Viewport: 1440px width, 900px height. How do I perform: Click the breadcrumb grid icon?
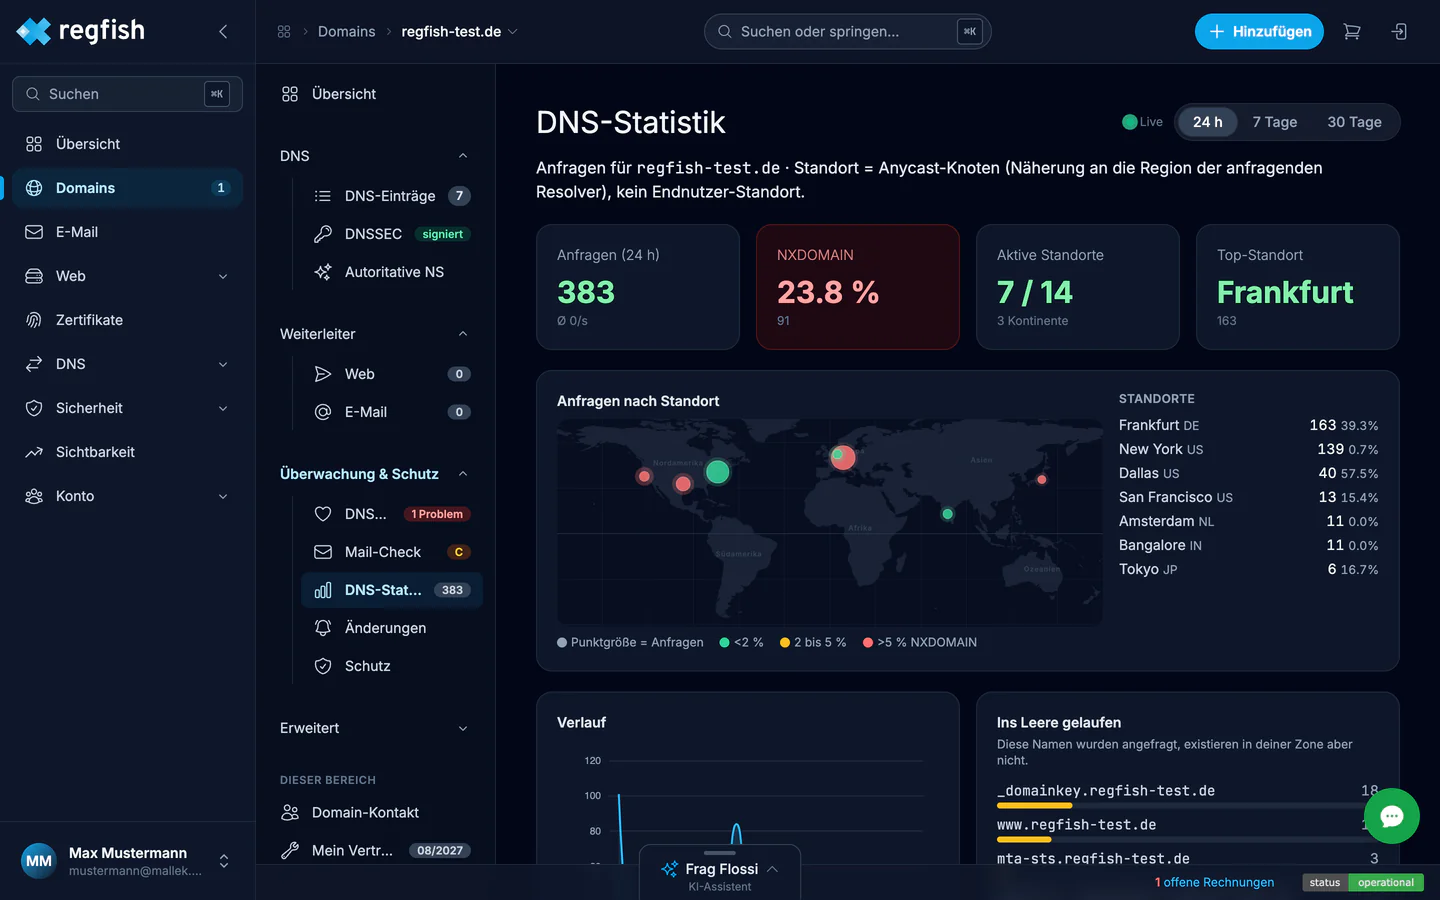(284, 32)
